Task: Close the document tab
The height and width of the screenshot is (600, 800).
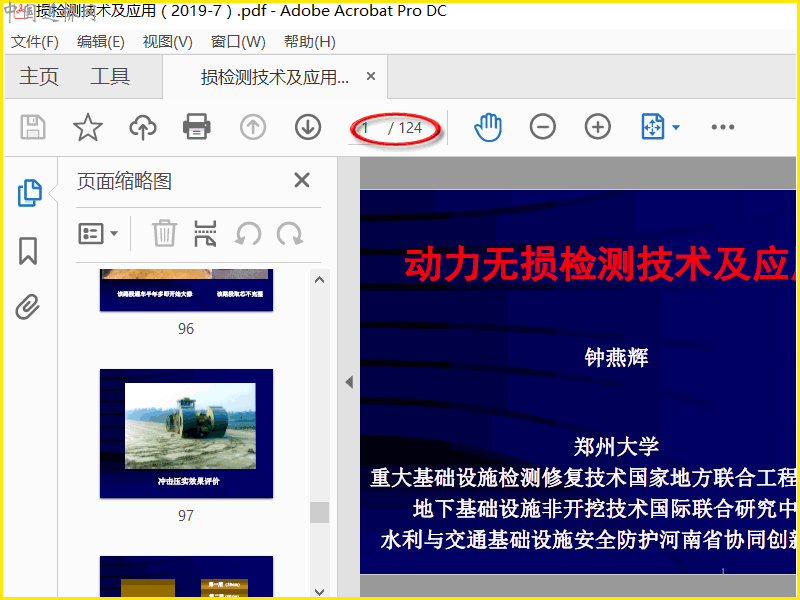Action: coord(371,77)
